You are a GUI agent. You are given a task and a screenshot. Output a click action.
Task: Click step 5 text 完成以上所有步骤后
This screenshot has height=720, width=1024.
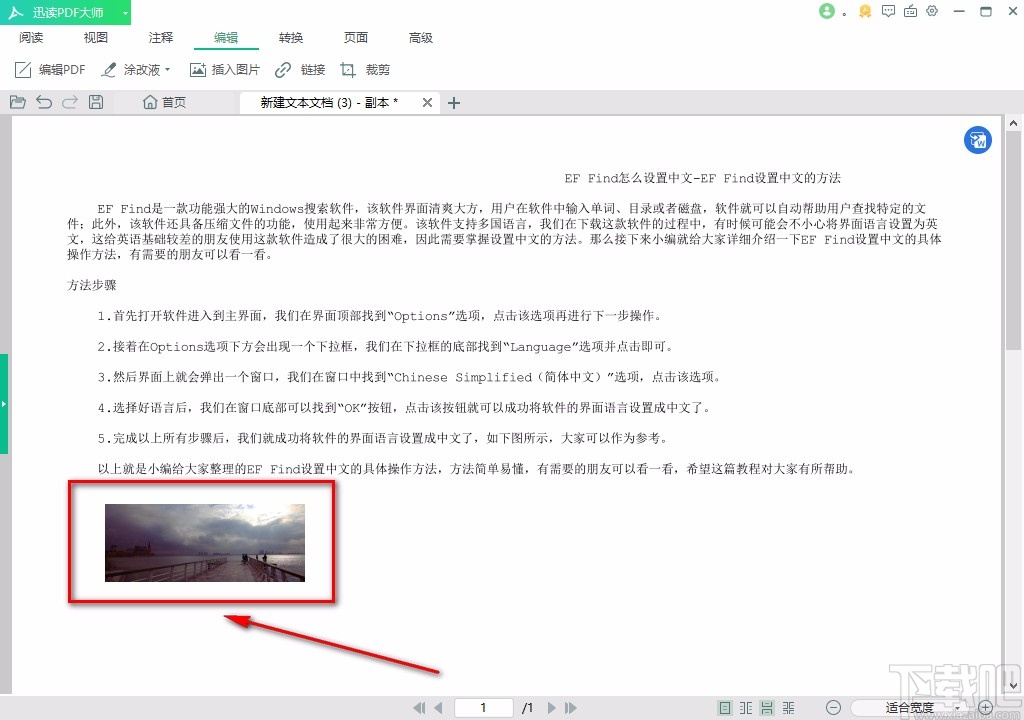tap(384, 438)
